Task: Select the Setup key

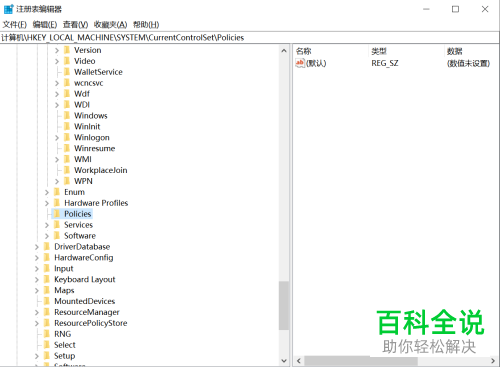Action: [65, 356]
